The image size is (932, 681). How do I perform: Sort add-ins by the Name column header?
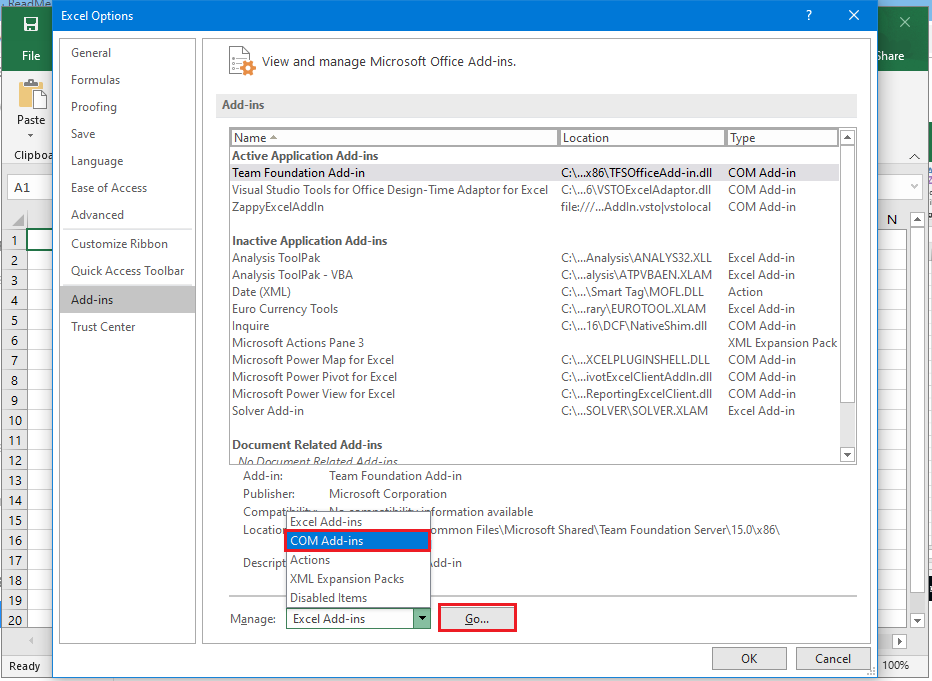(394, 138)
